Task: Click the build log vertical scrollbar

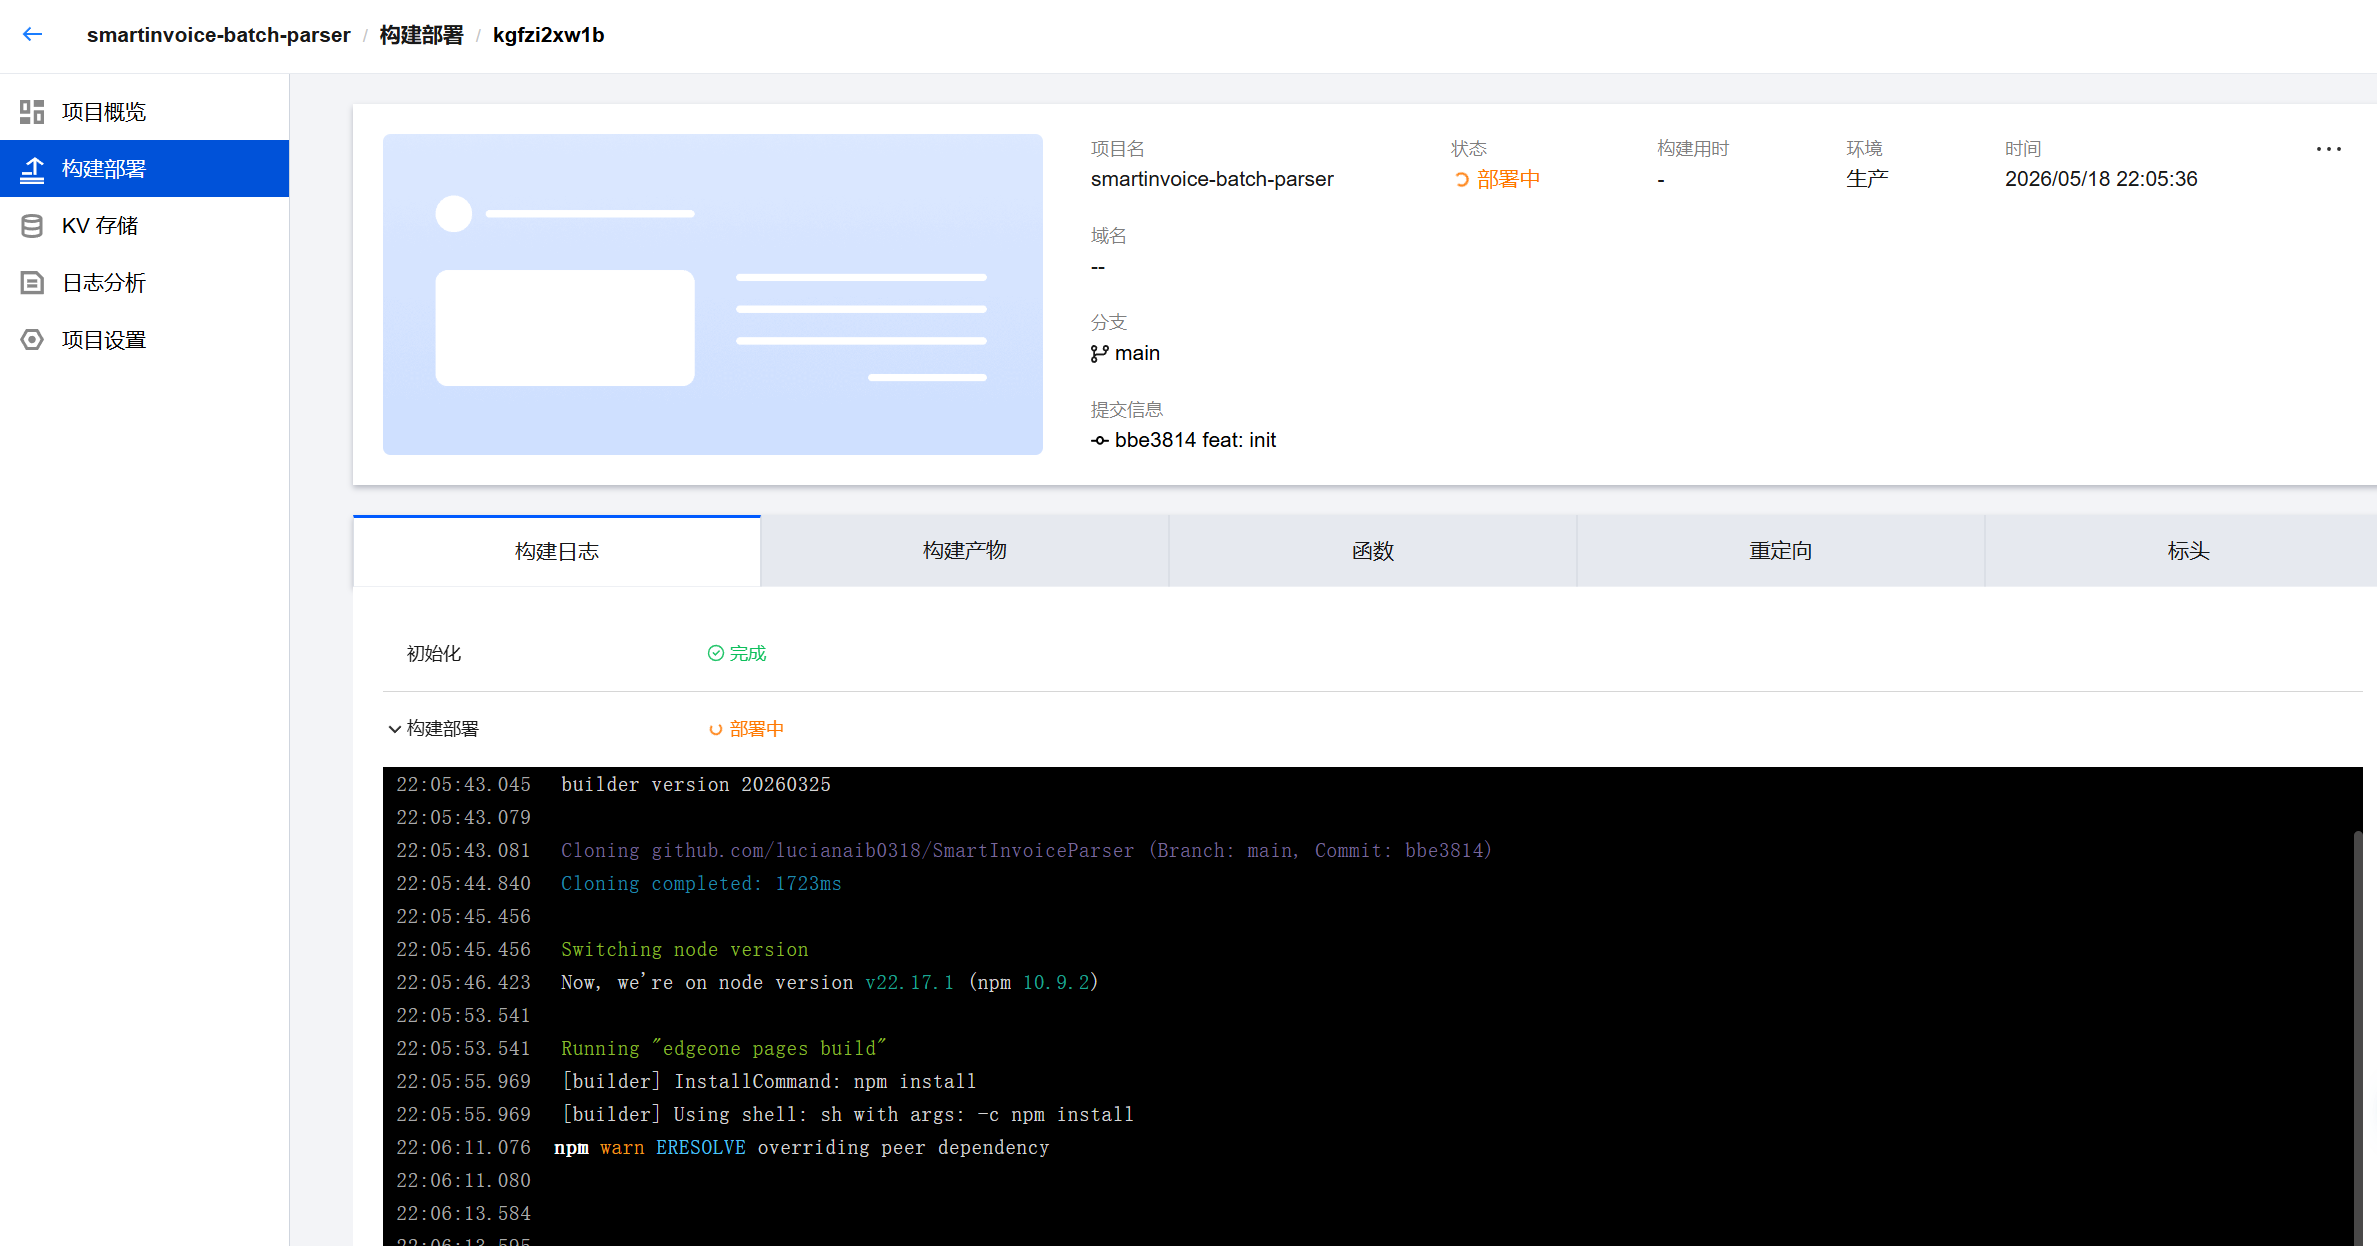Action: coord(2357,1038)
